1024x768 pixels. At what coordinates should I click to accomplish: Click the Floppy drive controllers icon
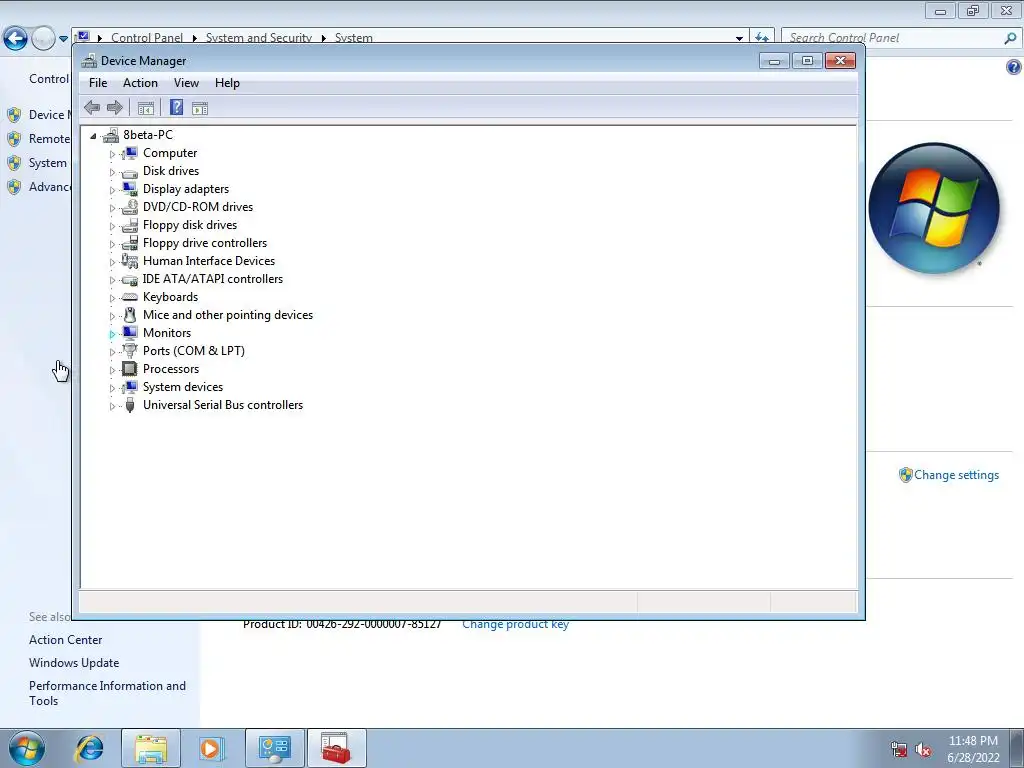(x=130, y=243)
